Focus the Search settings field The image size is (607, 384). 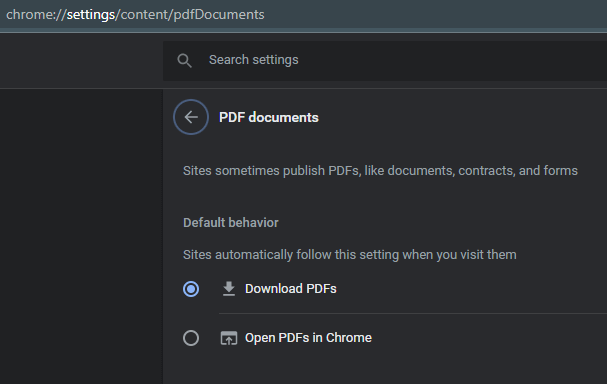[385, 61]
